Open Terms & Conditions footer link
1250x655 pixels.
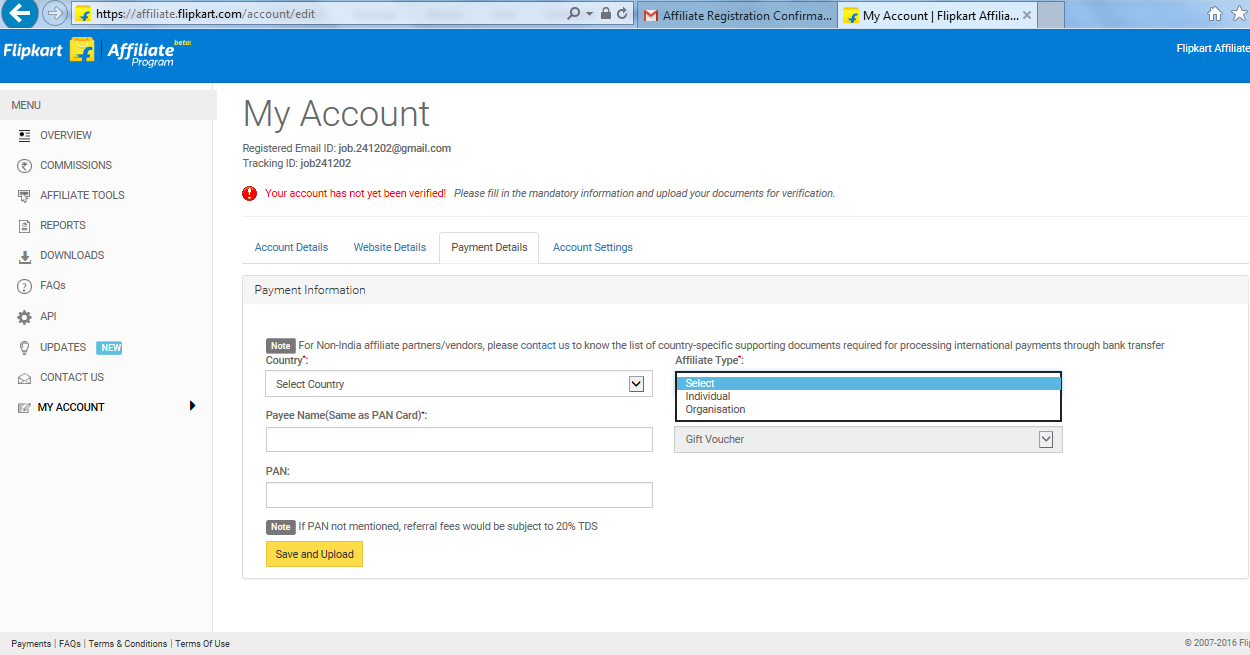point(128,644)
